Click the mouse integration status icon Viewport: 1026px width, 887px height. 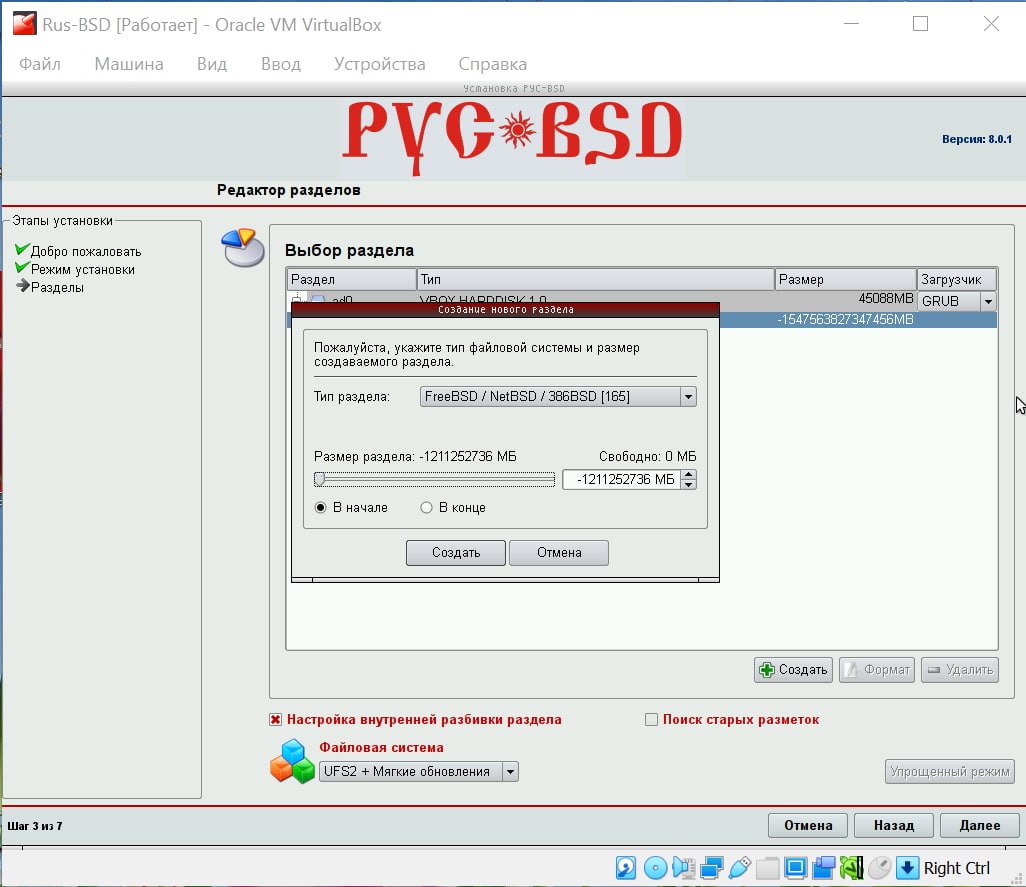click(x=880, y=868)
